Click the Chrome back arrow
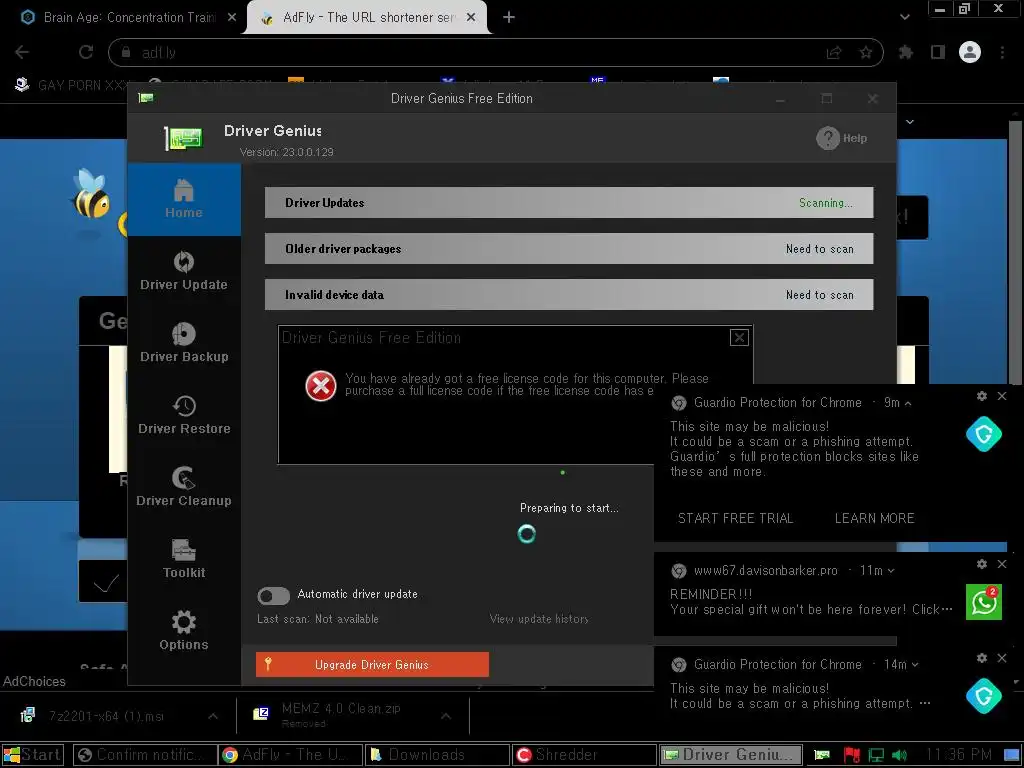 pyautogui.click(x=22, y=52)
